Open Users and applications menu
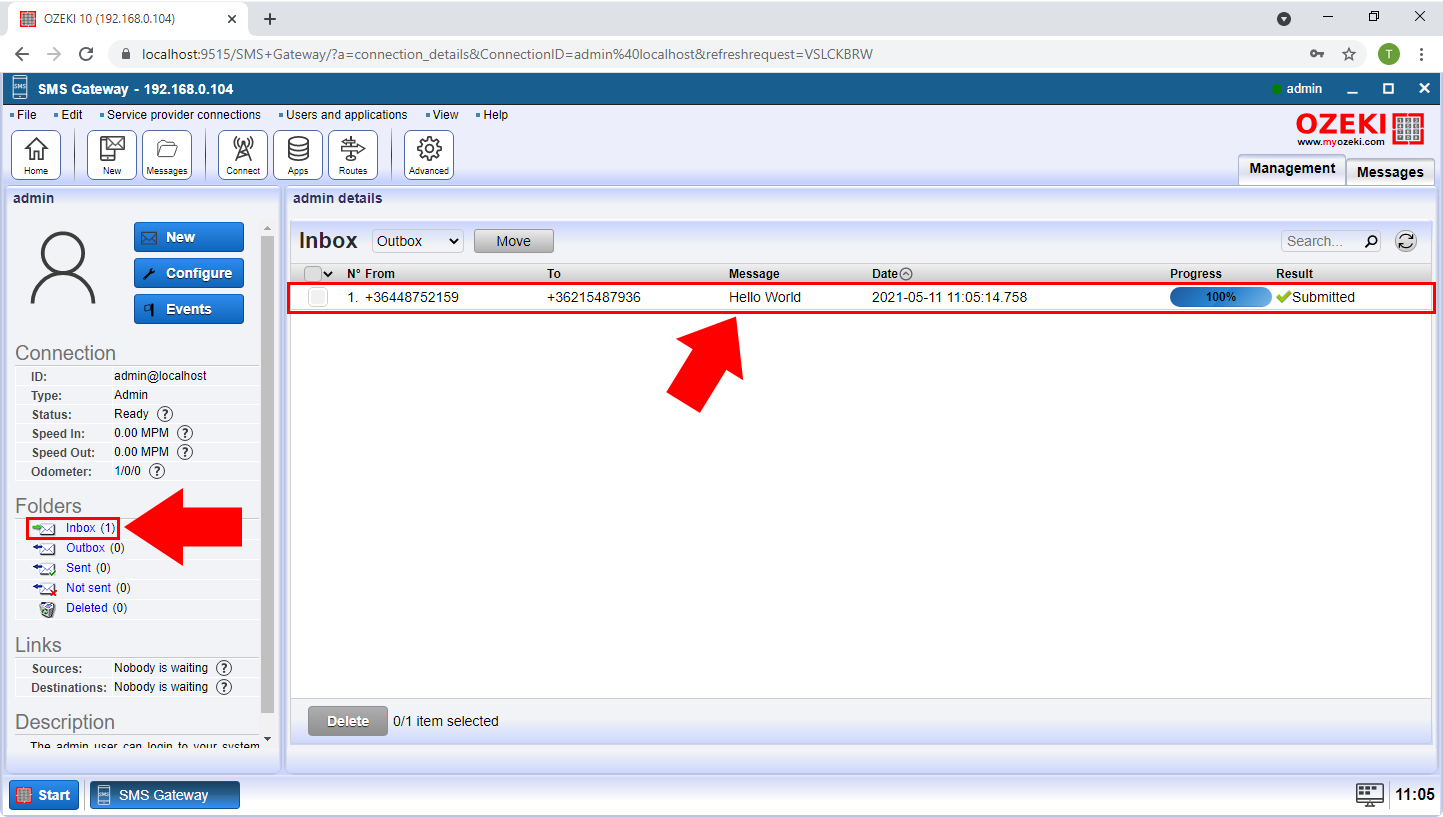Image resolution: width=1443 pixels, height=817 pixels. pyautogui.click(x=347, y=115)
